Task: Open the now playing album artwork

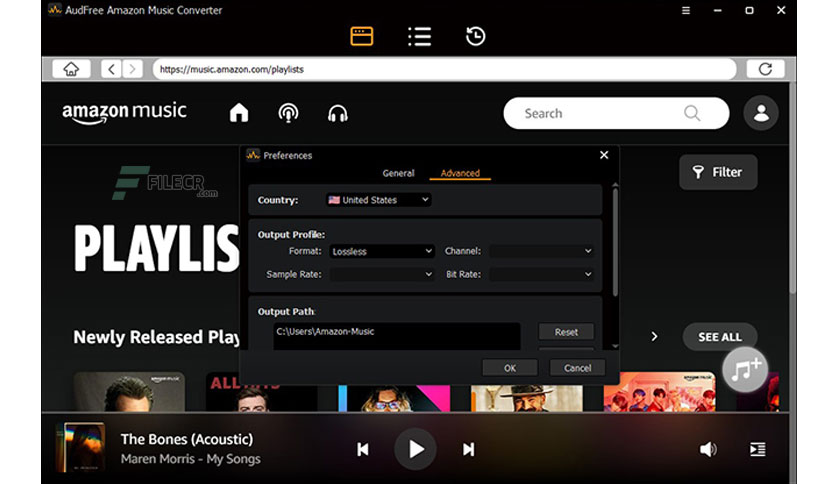Action: point(81,447)
